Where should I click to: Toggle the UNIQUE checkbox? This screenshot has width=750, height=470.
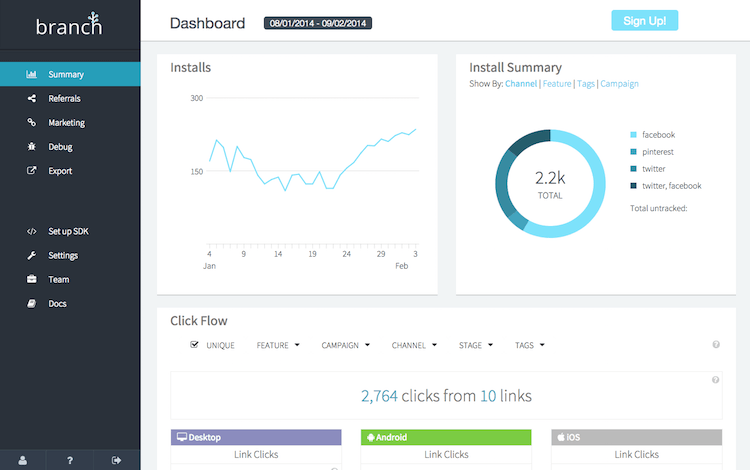coord(195,345)
